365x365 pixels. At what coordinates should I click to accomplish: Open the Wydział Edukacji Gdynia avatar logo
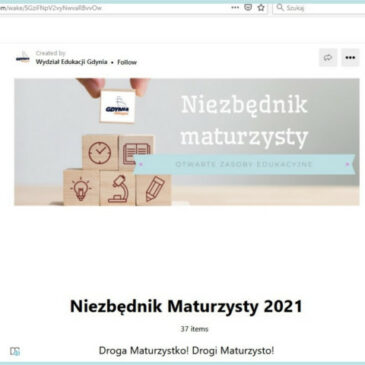click(x=23, y=57)
